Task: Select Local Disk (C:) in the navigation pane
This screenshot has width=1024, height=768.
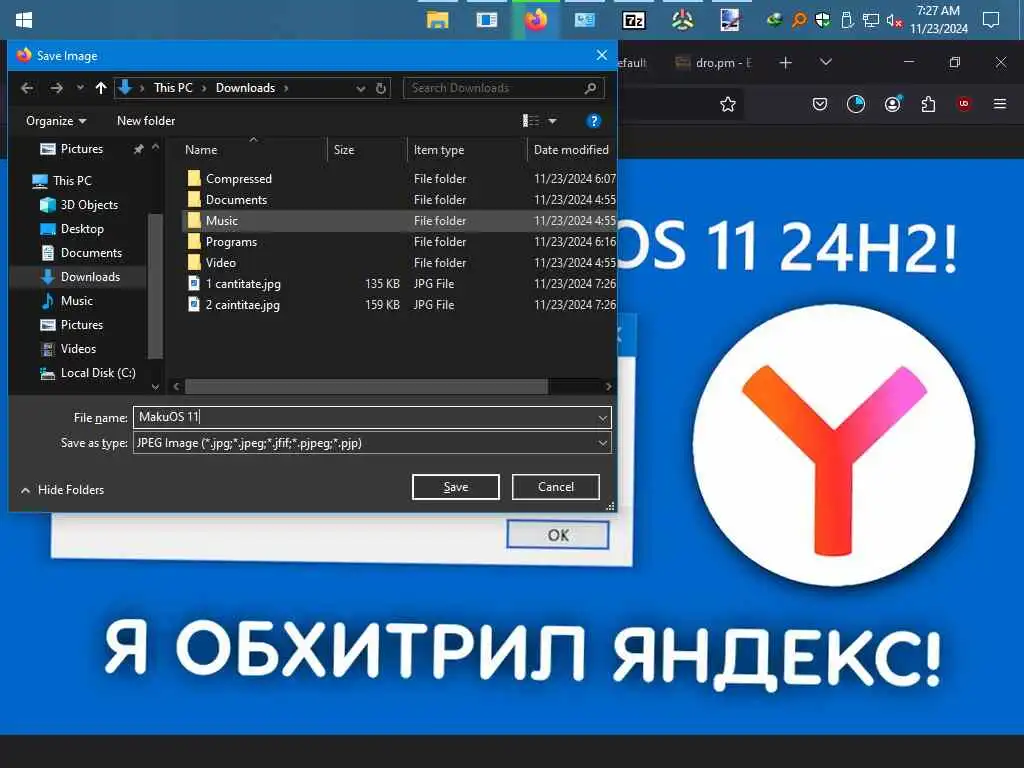Action: pos(88,373)
